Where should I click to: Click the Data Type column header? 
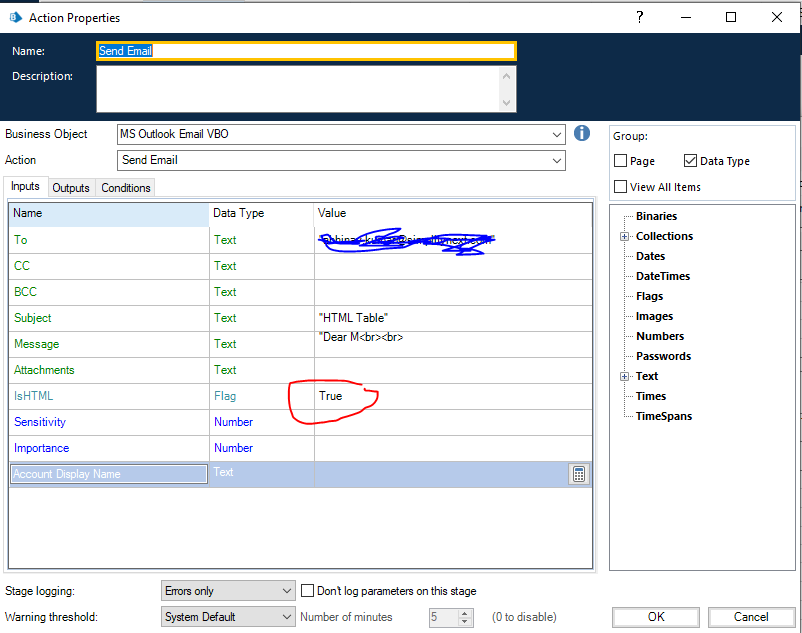point(261,213)
